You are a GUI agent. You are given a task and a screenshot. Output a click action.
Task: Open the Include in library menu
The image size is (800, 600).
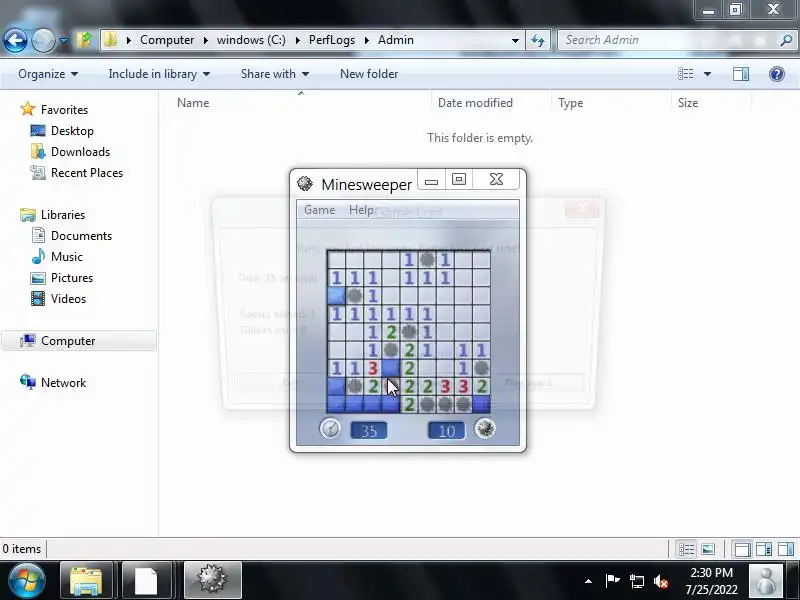(x=159, y=74)
